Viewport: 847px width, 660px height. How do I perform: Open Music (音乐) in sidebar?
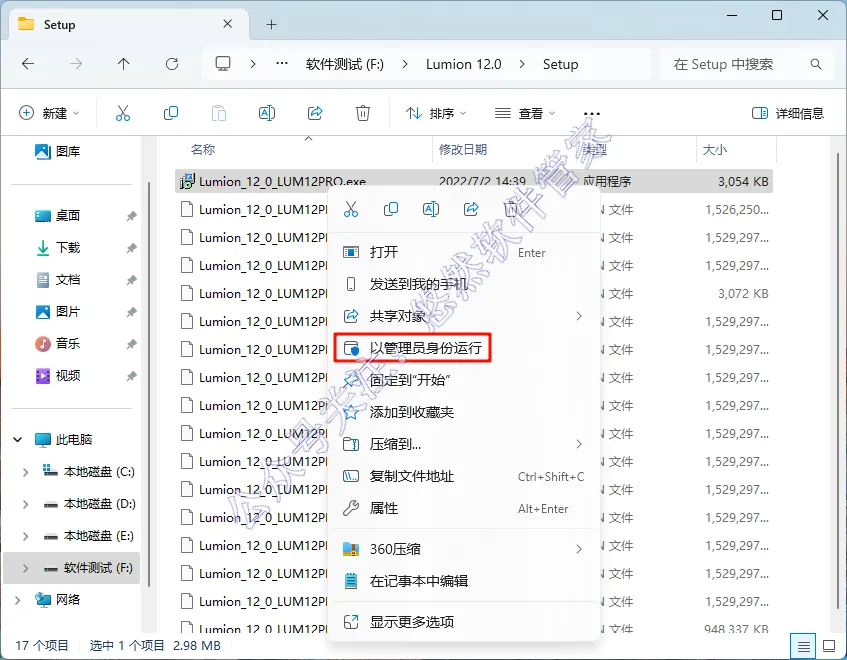point(57,344)
